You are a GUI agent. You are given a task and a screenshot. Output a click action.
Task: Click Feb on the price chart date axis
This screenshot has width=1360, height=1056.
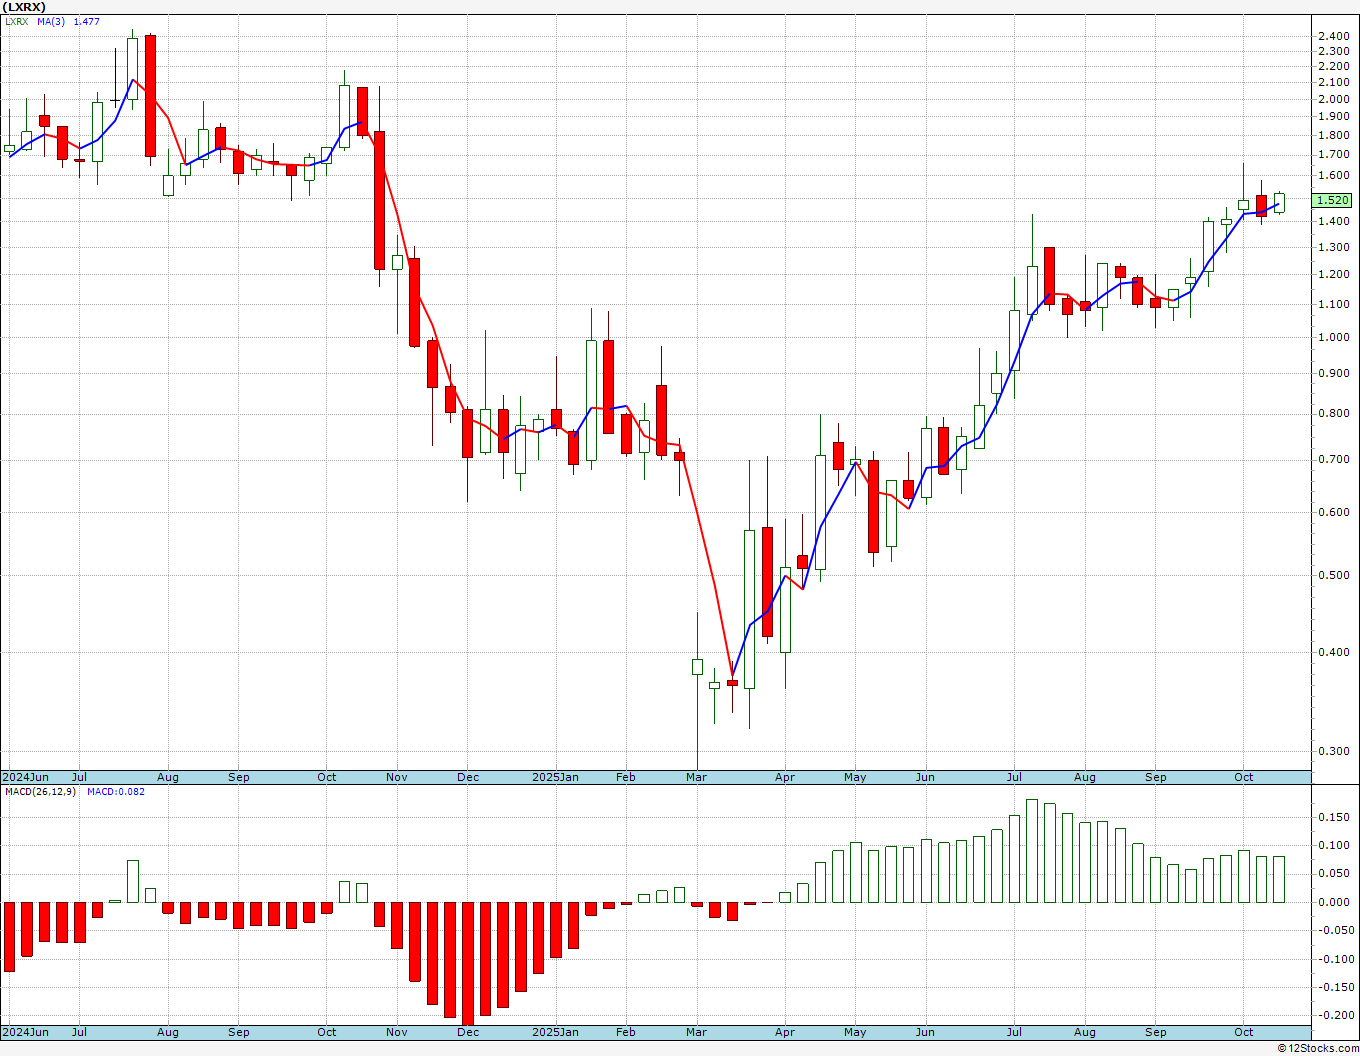pos(626,777)
